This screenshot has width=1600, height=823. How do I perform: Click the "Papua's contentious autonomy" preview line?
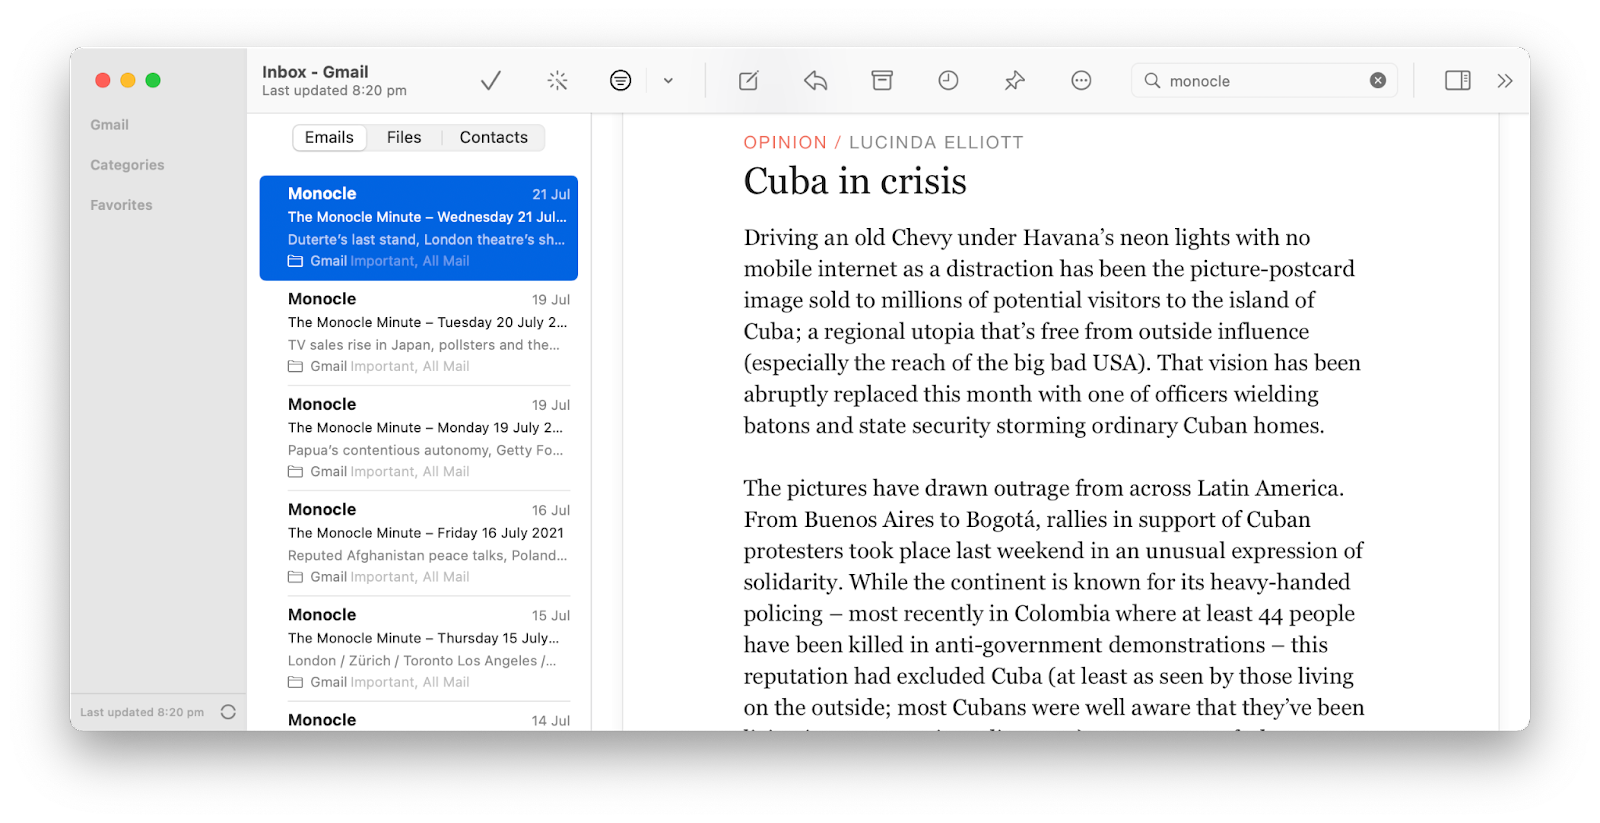point(426,450)
